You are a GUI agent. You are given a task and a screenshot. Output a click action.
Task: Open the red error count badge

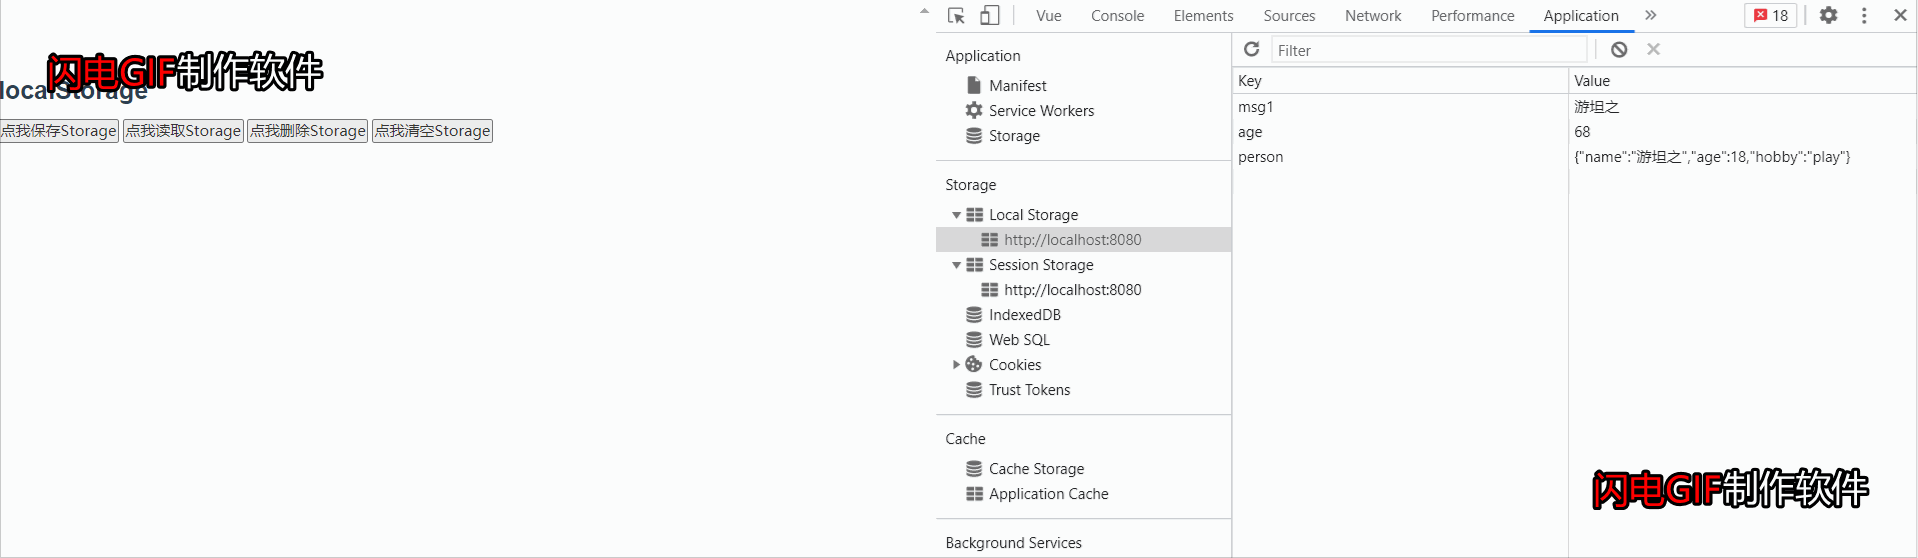pyautogui.click(x=1771, y=15)
